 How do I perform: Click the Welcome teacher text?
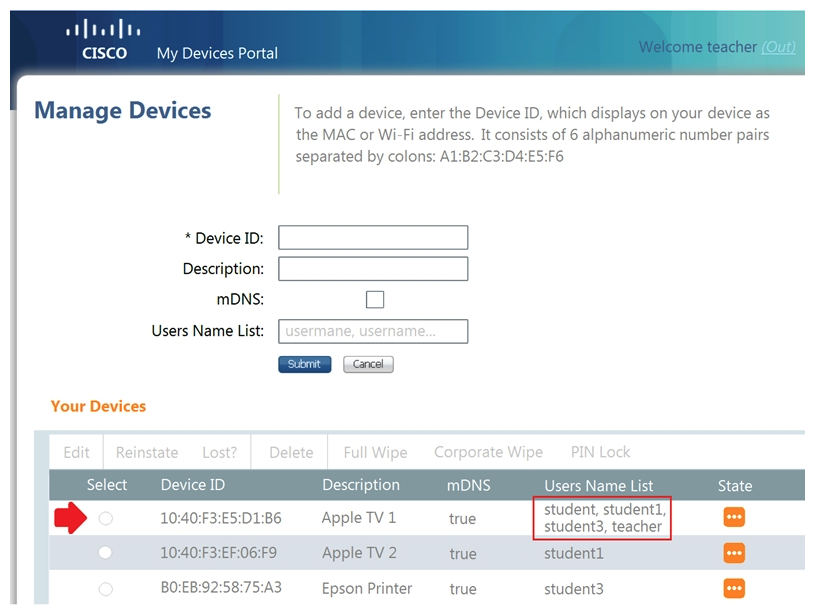click(698, 47)
